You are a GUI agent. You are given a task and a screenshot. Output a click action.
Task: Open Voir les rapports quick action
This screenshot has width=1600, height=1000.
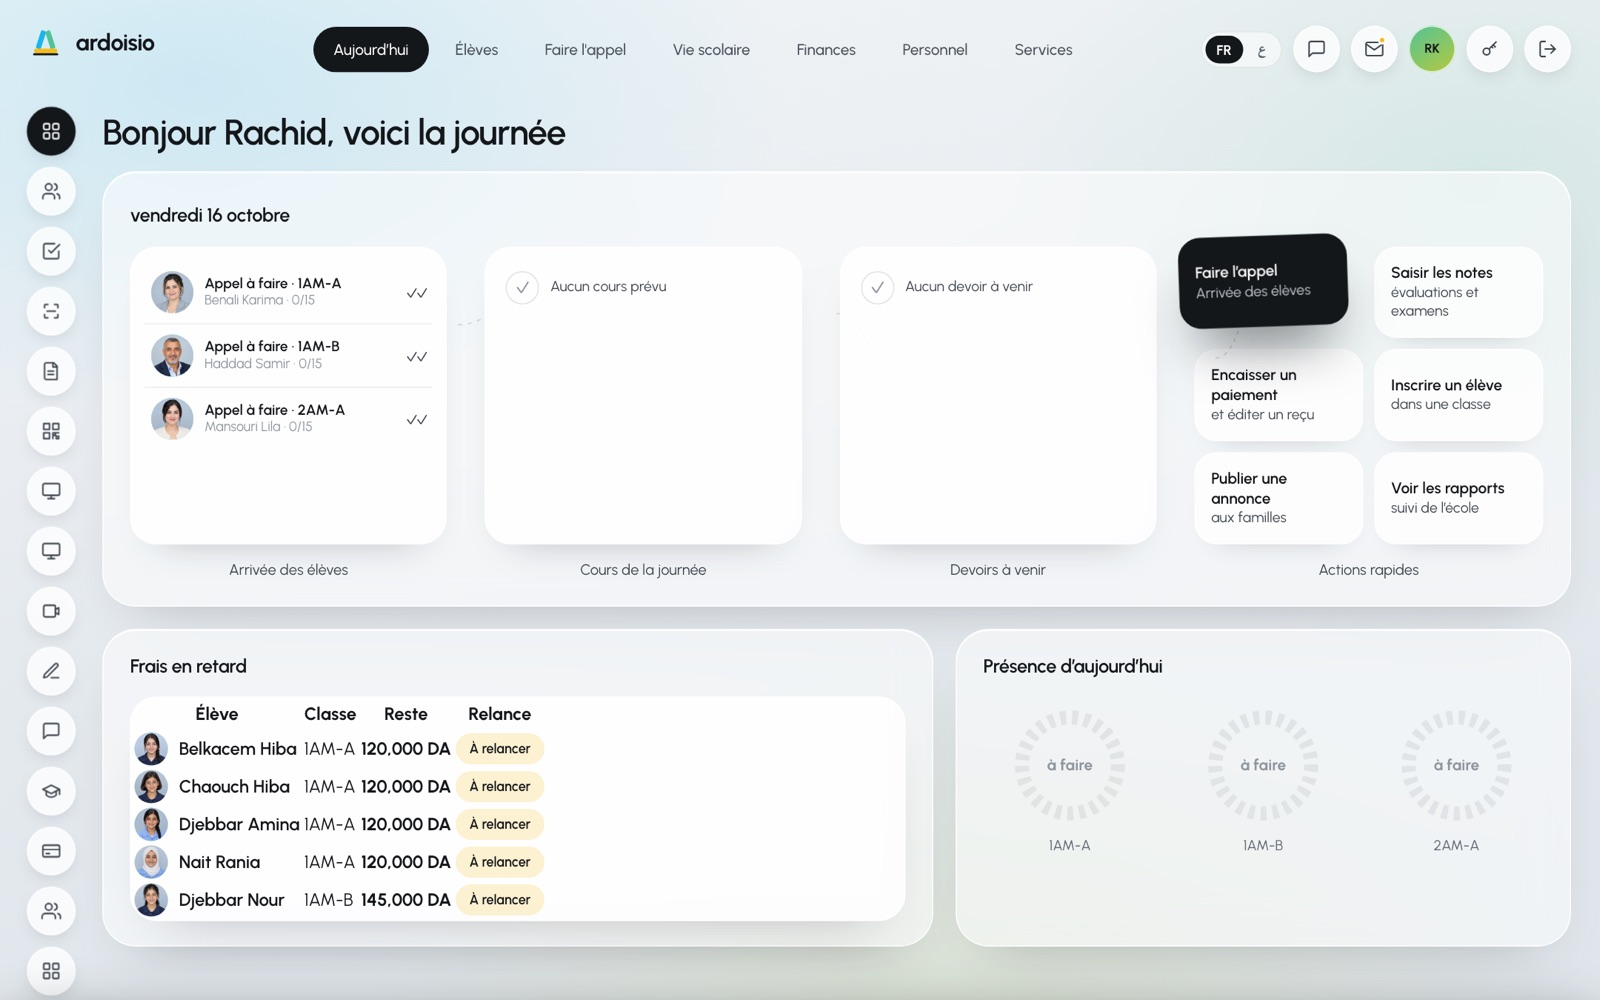pos(1459,498)
